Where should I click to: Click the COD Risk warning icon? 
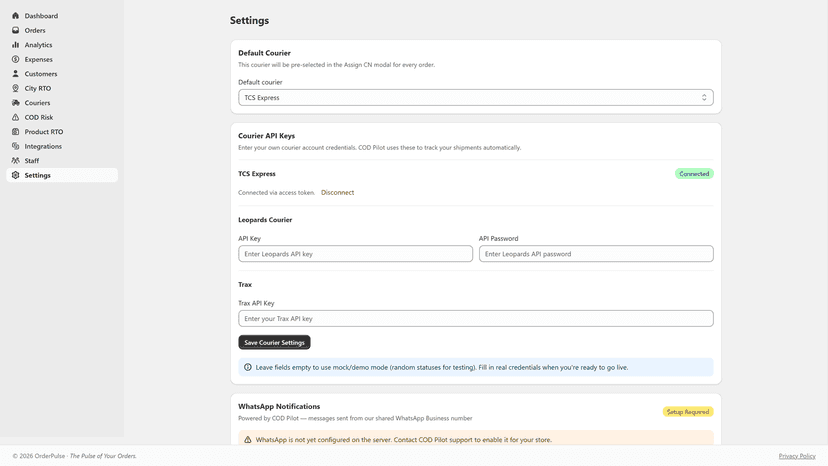(15, 117)
